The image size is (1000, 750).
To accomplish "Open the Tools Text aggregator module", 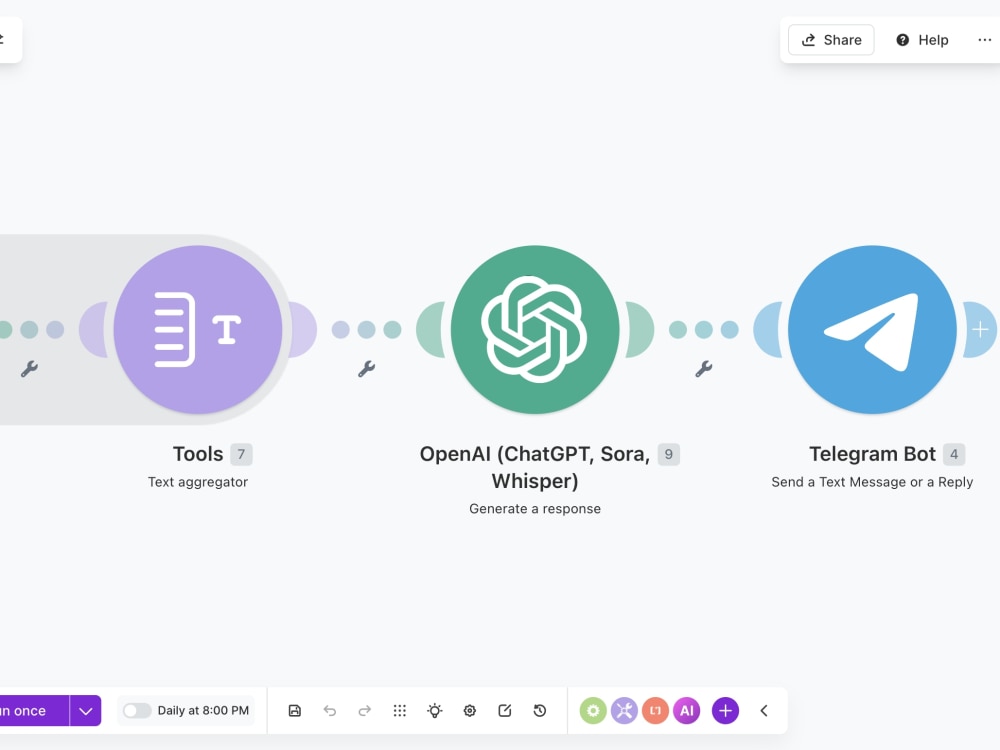I will (x=198, y=330).
